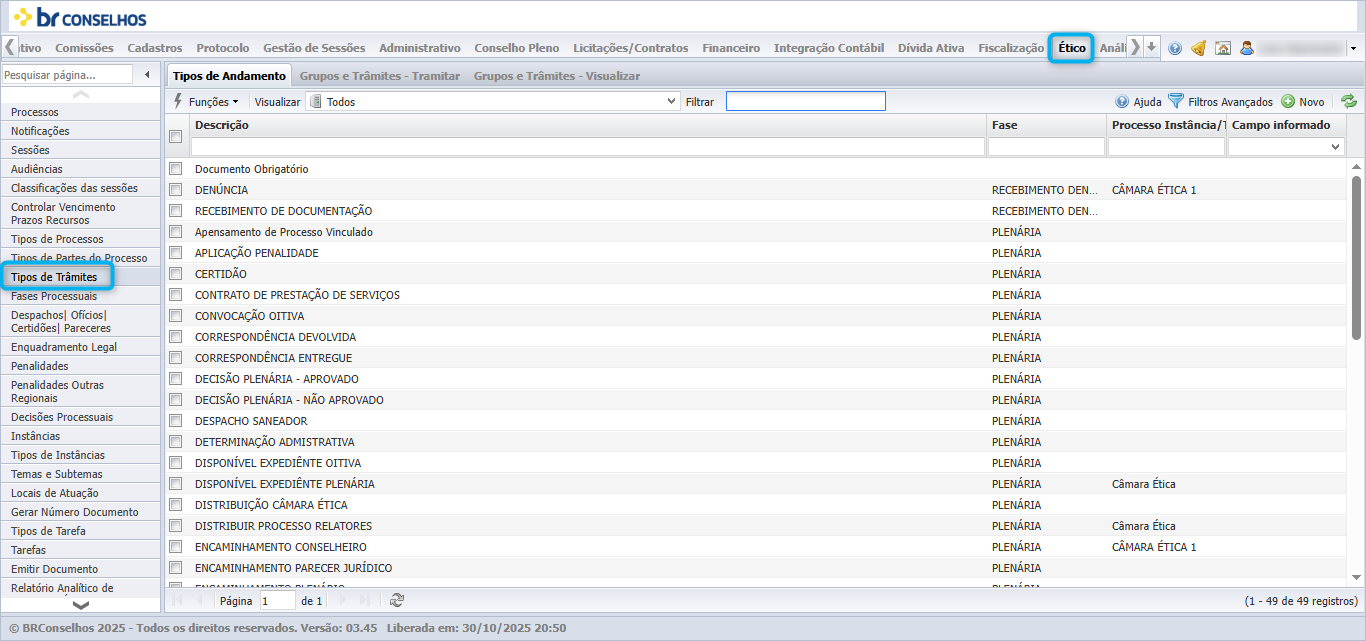
Task: Open the Financeiro menu
Action: pyautogui.click(x=731, y=48)
